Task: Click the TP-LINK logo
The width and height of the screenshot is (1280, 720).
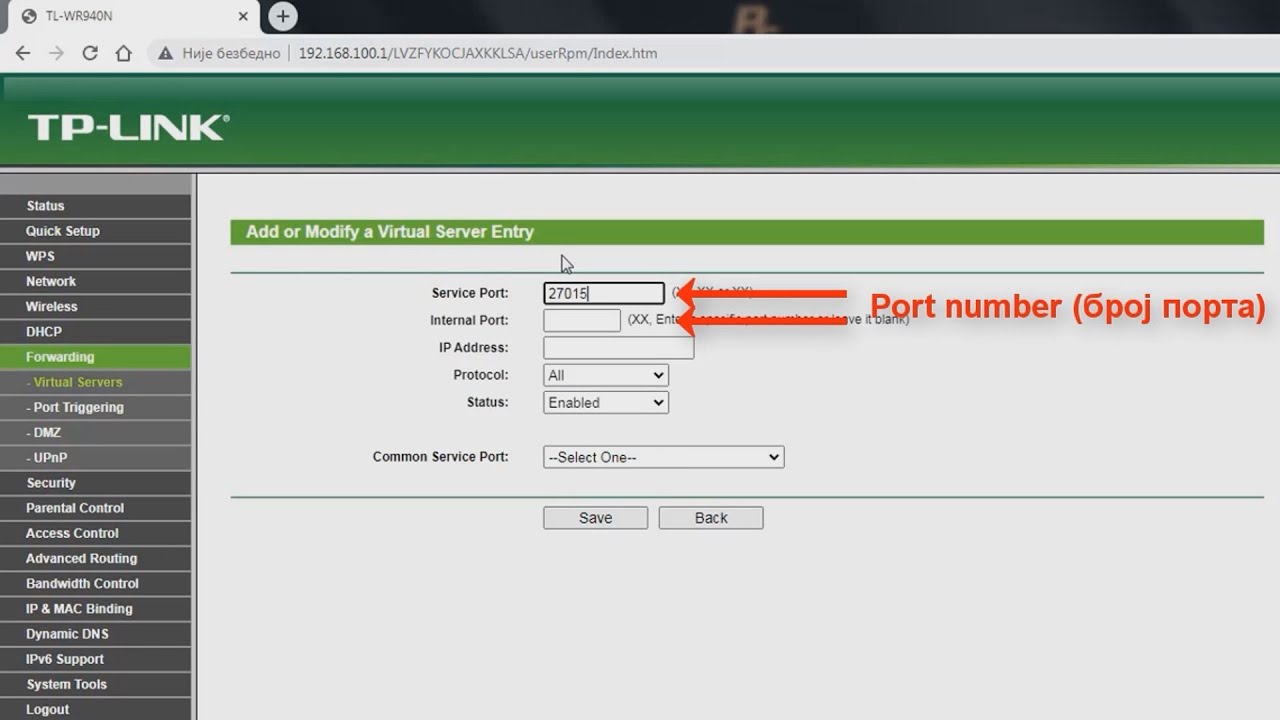Action: [x=128, y=127]
